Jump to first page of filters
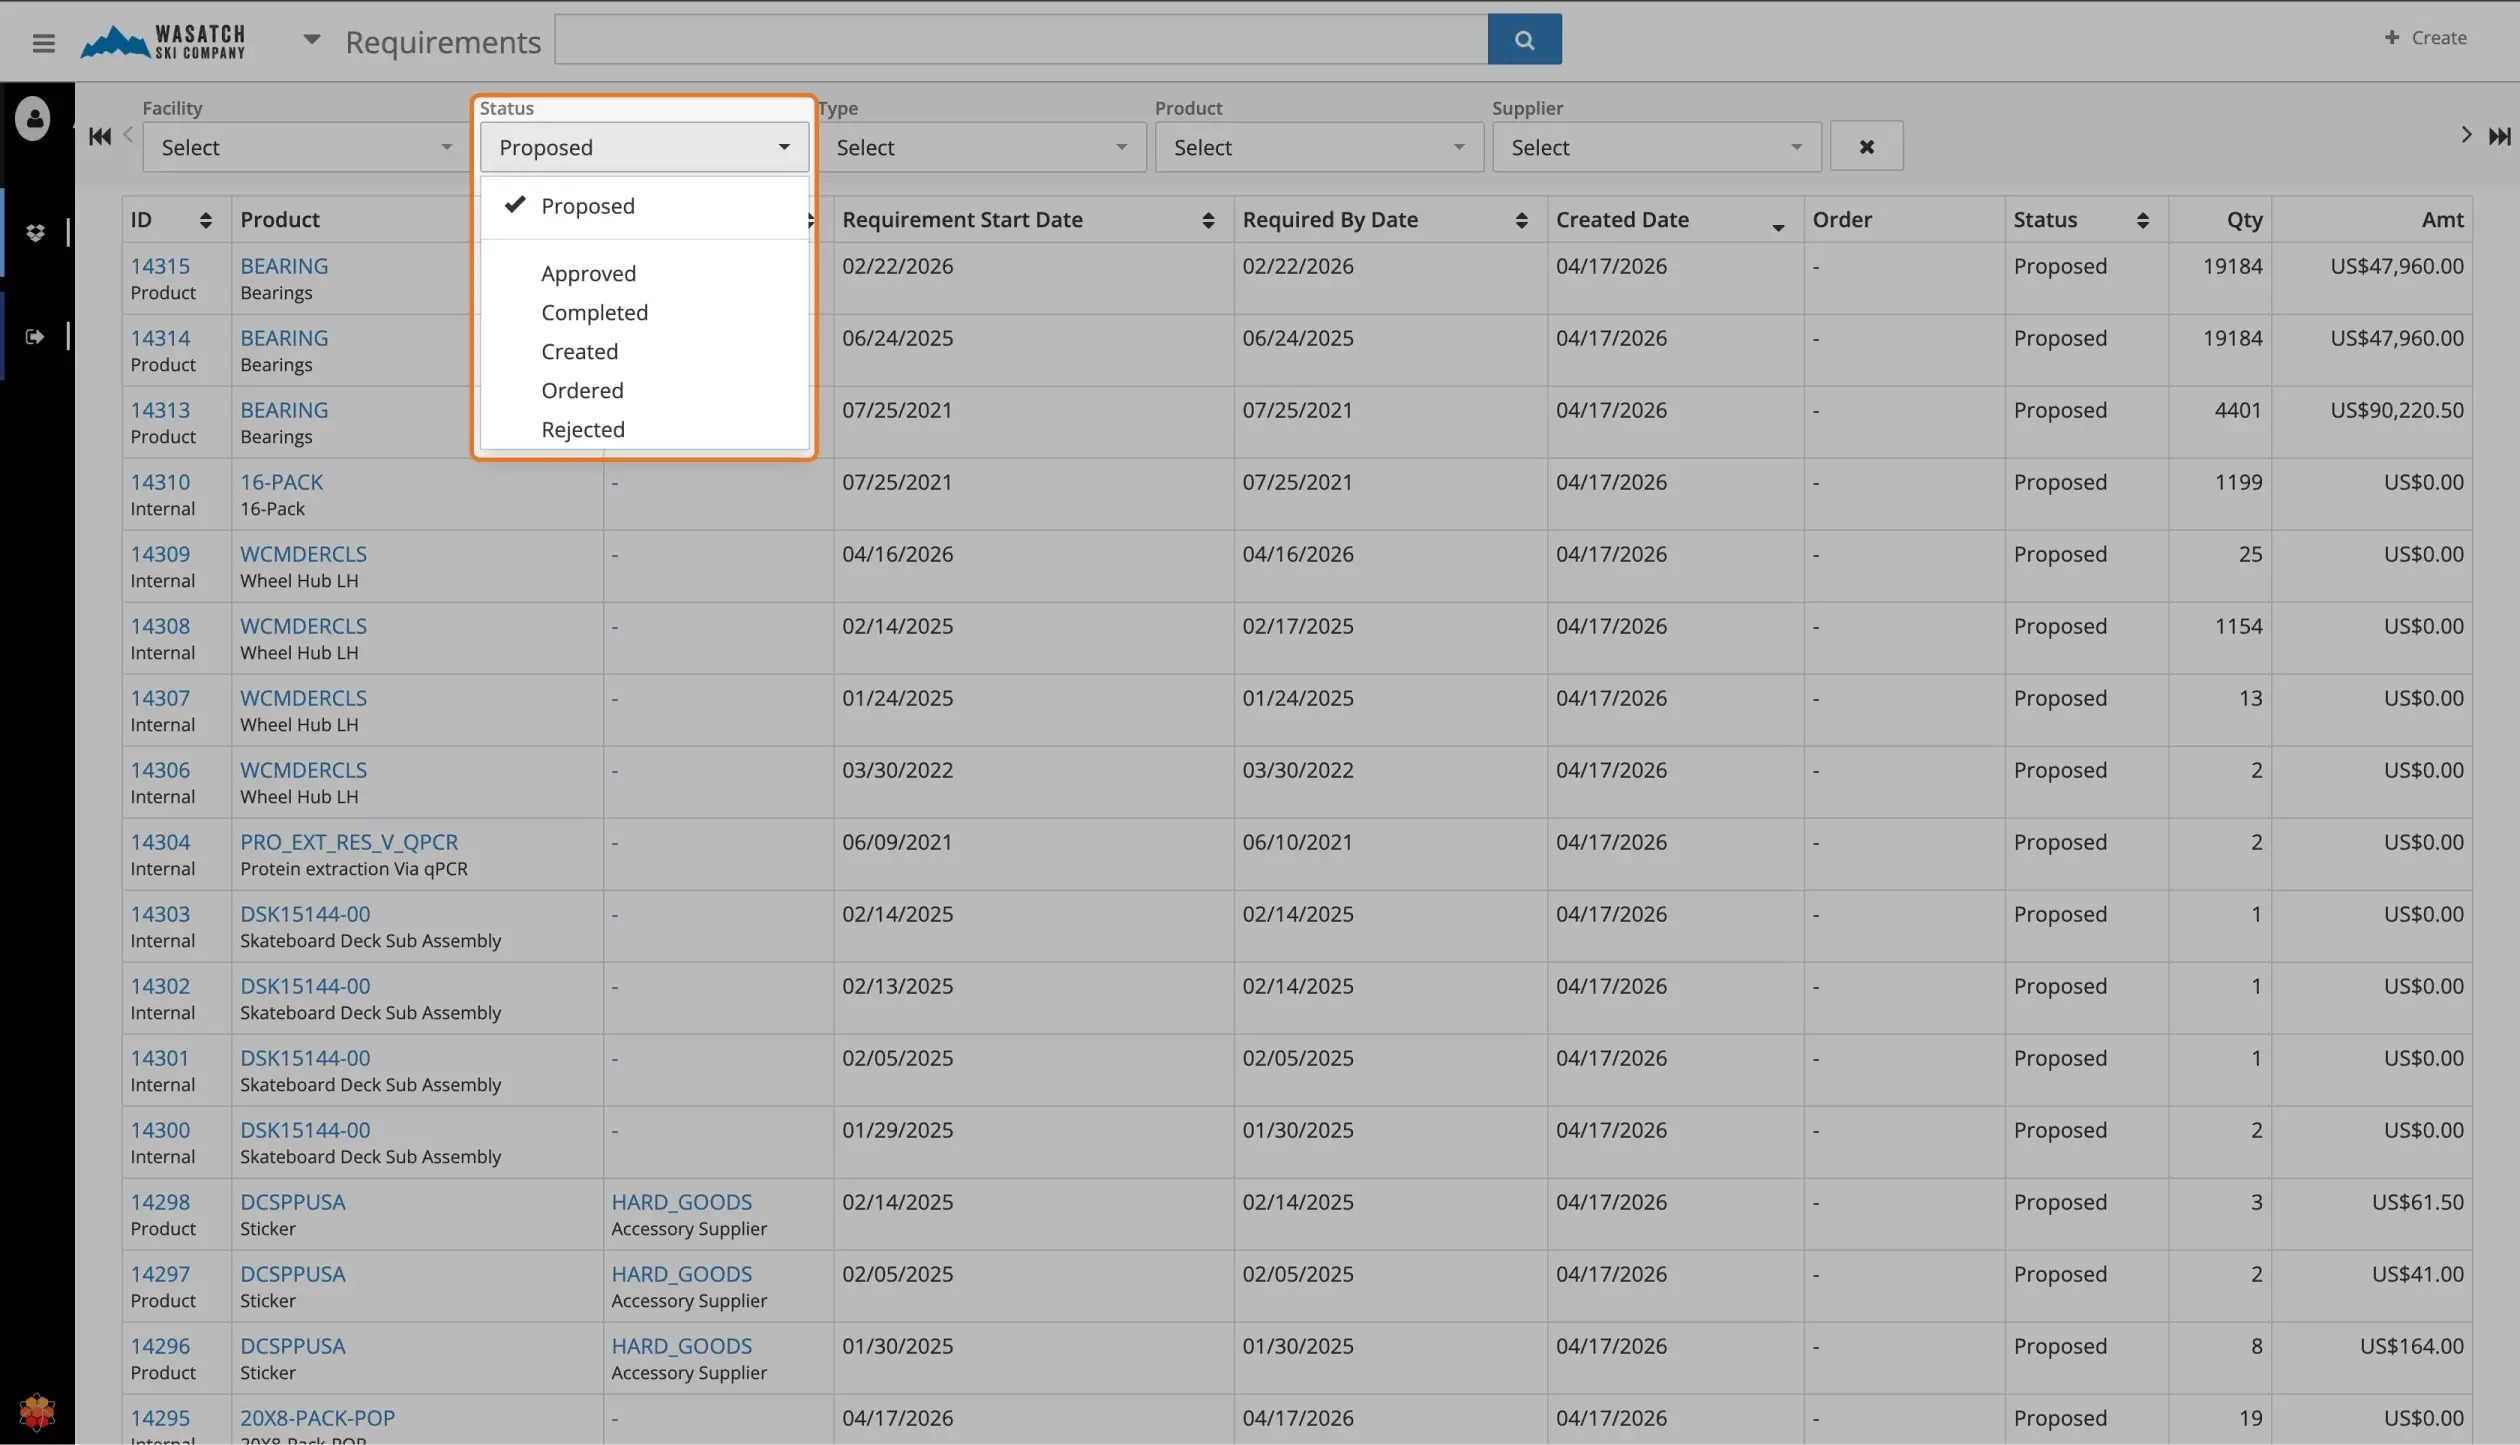2520x1445 pixels. click(100, 136)
